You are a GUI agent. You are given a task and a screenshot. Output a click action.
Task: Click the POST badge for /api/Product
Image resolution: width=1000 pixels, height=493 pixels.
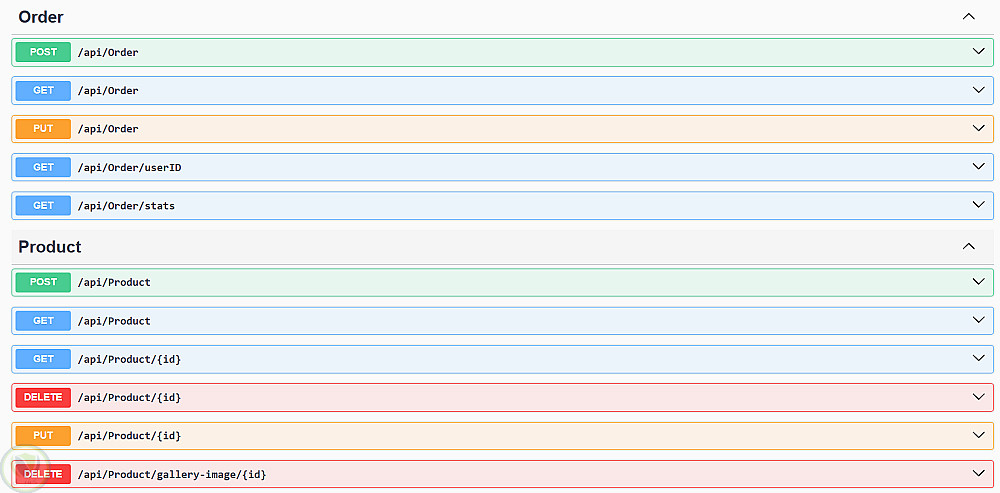43,282
